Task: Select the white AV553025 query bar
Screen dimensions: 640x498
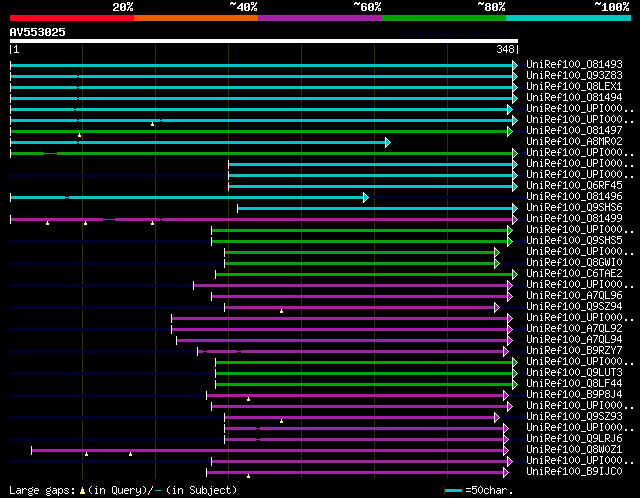Action: point(264,41)
